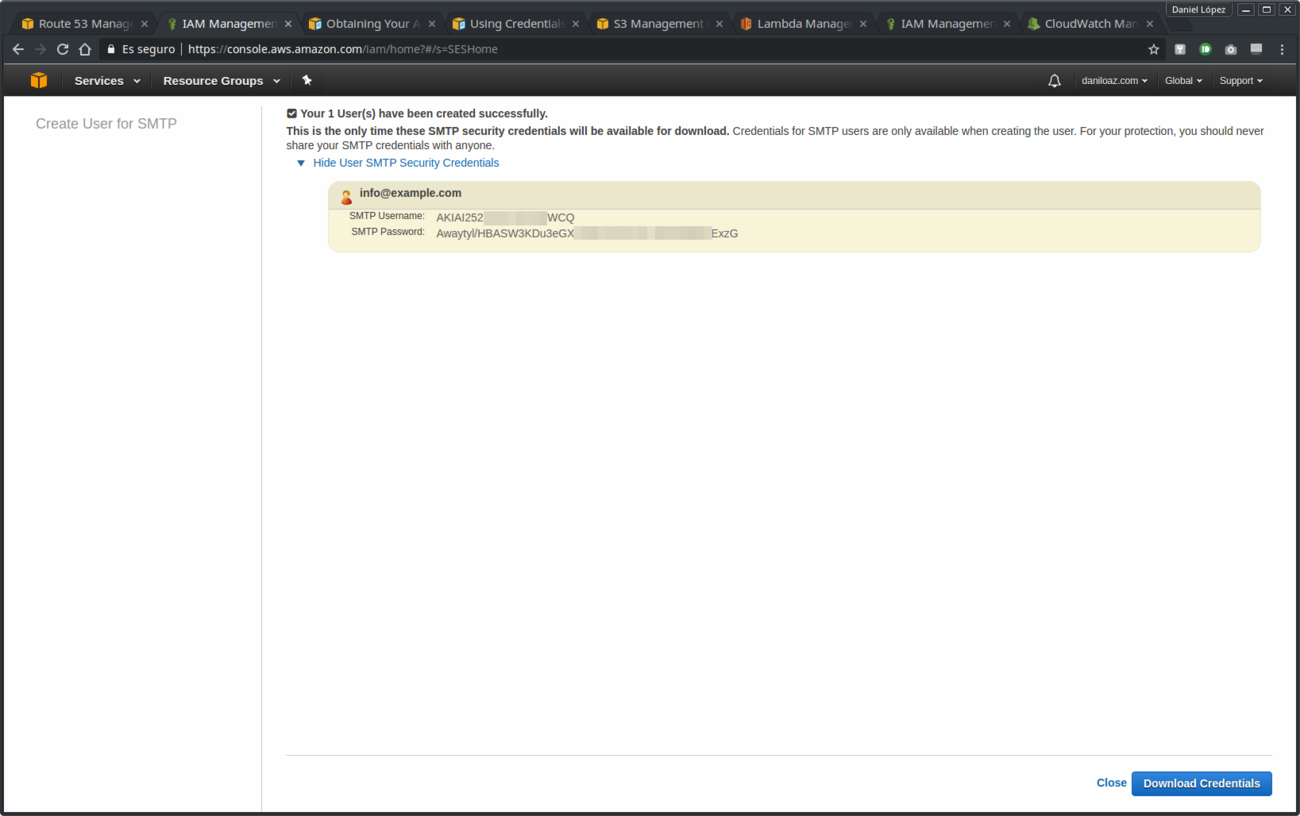The height and width of the screenshot is (816, 1300).
Task: Click the browser home icon
Action: click(x=85, y=48)
